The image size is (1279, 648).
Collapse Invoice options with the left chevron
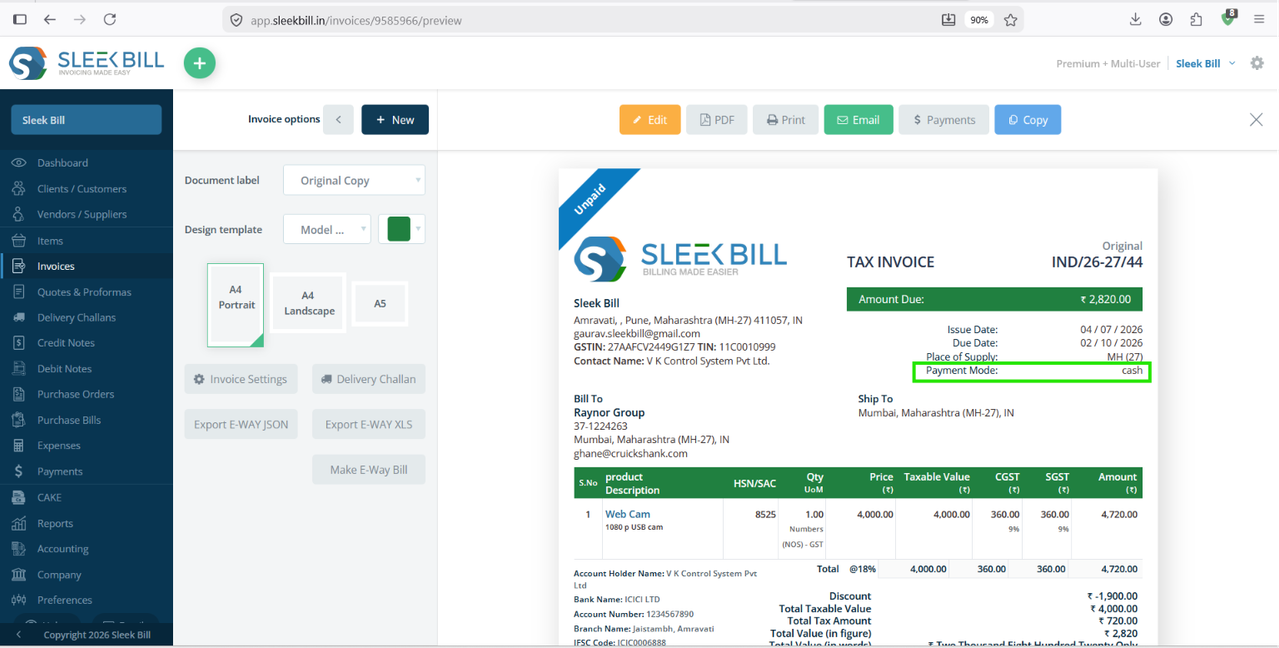[x=338, y=120]
